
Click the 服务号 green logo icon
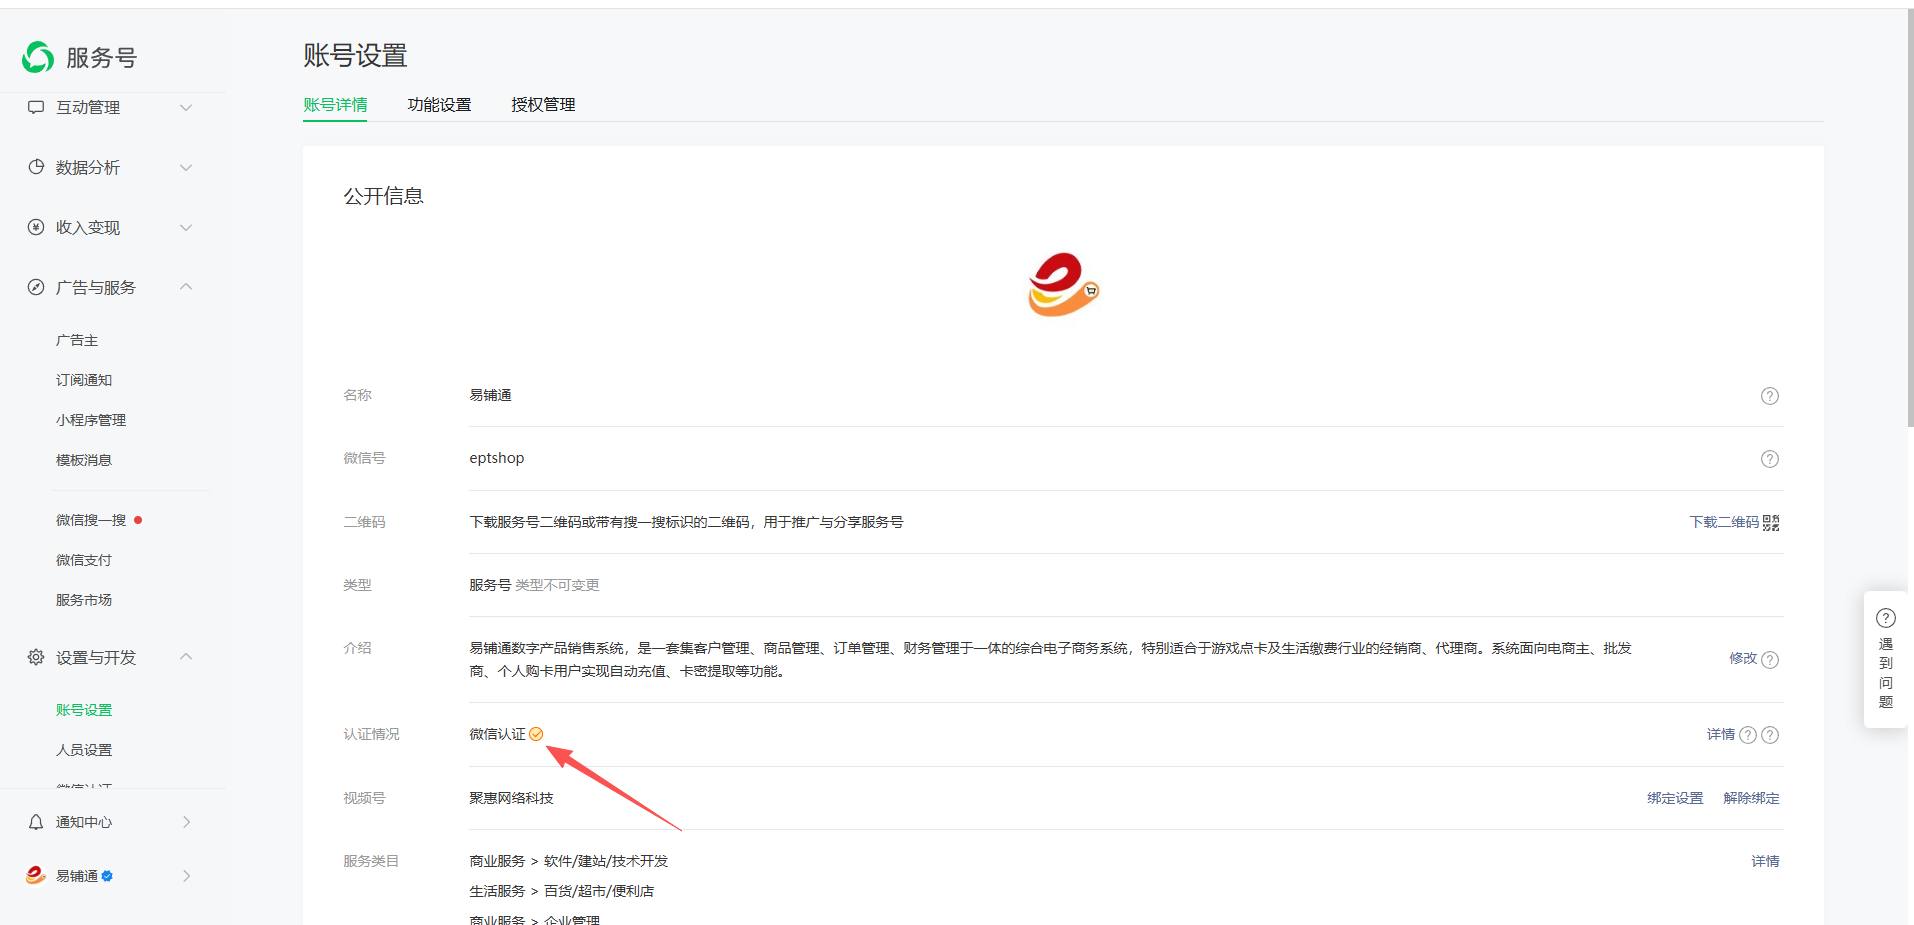pos(38,57)
